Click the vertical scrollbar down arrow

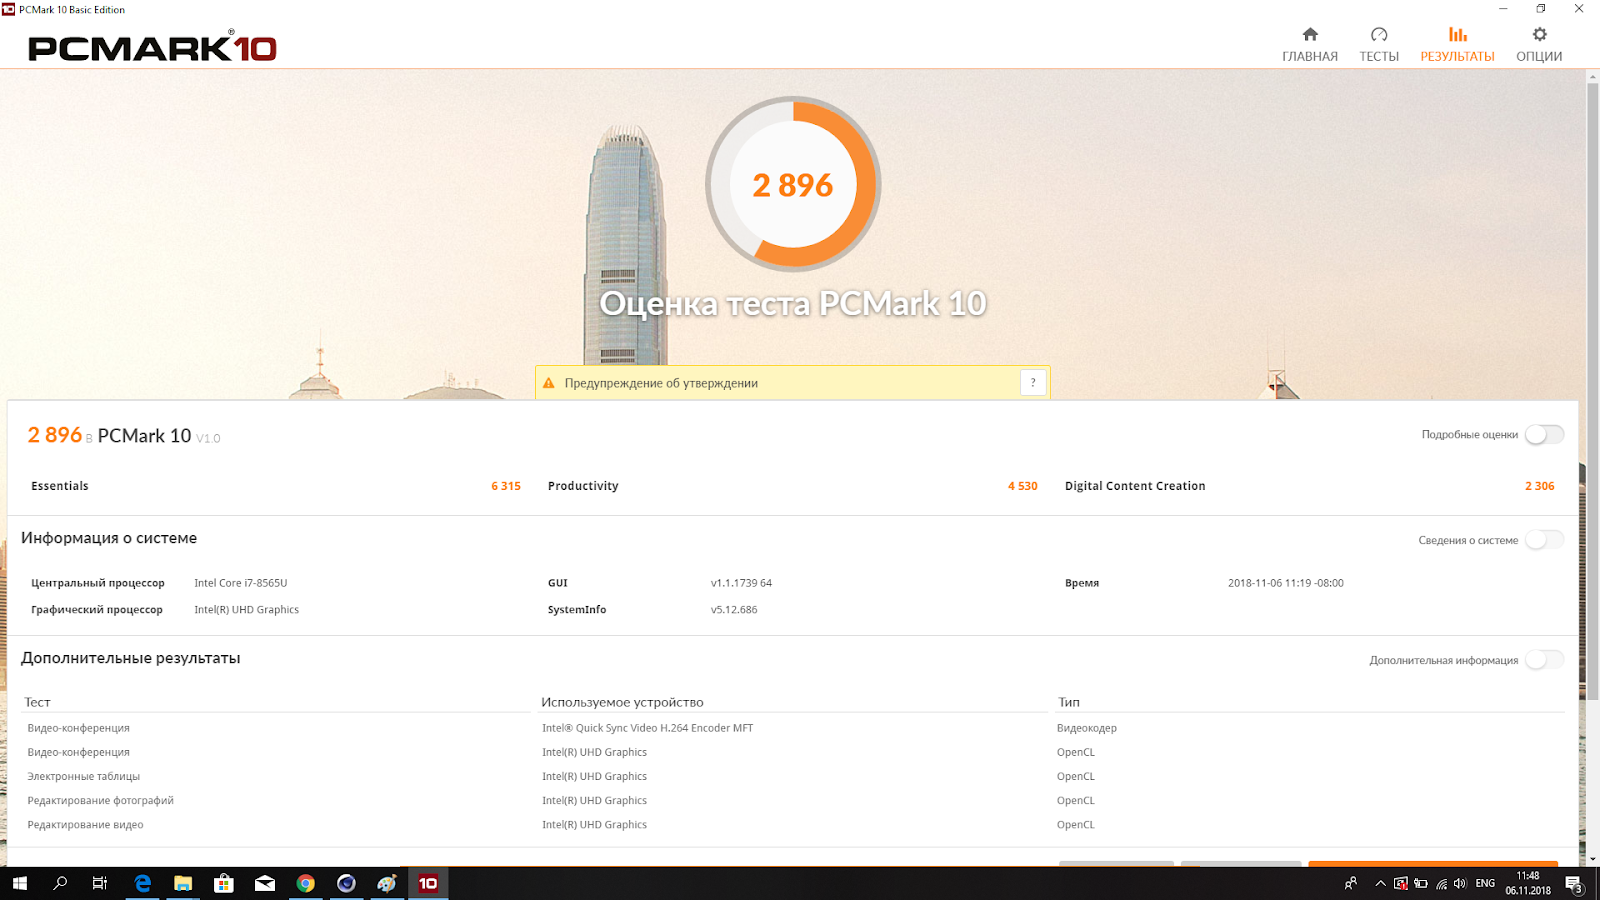(1592, 859)
